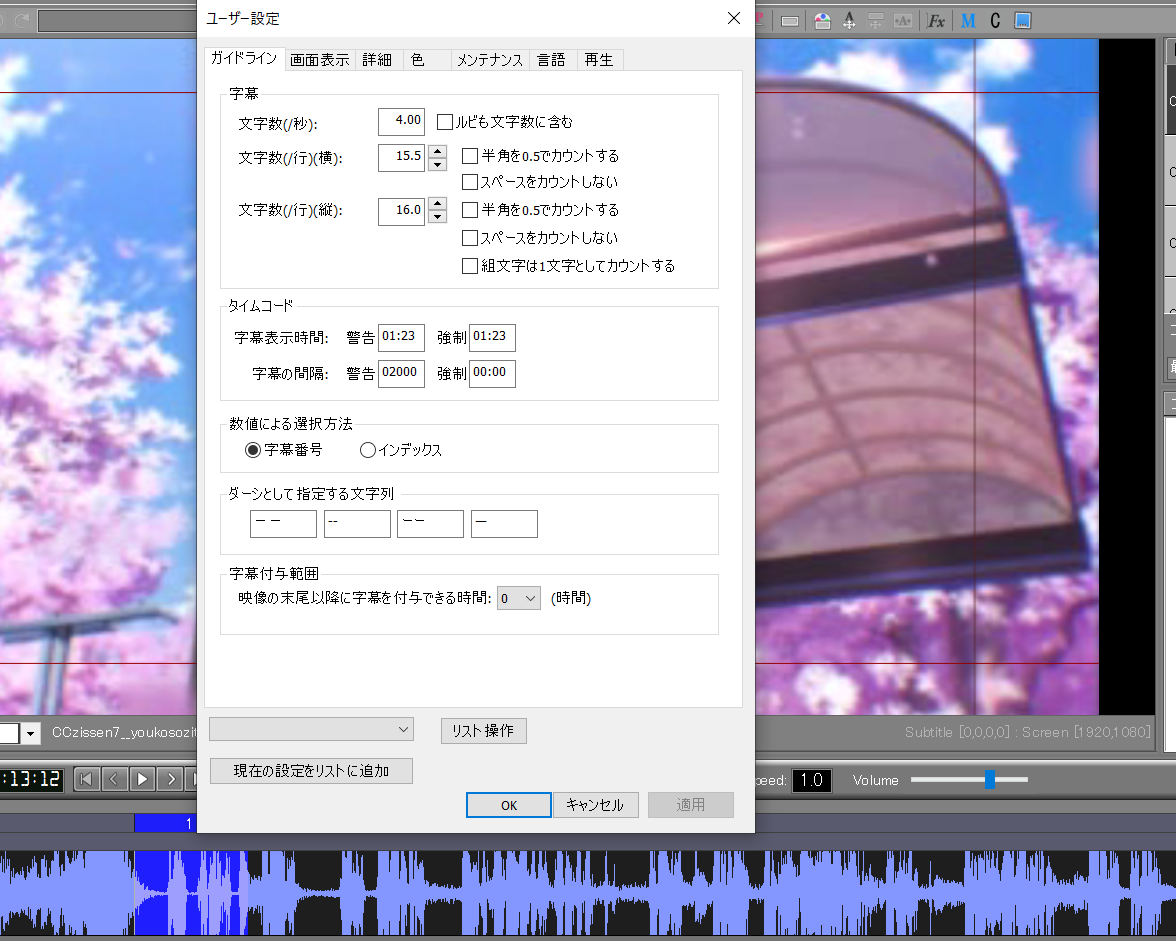Click the Speed value field showing 1.0
The width and height of the screenshot is (1176, 941).
[x=812, y=781]
